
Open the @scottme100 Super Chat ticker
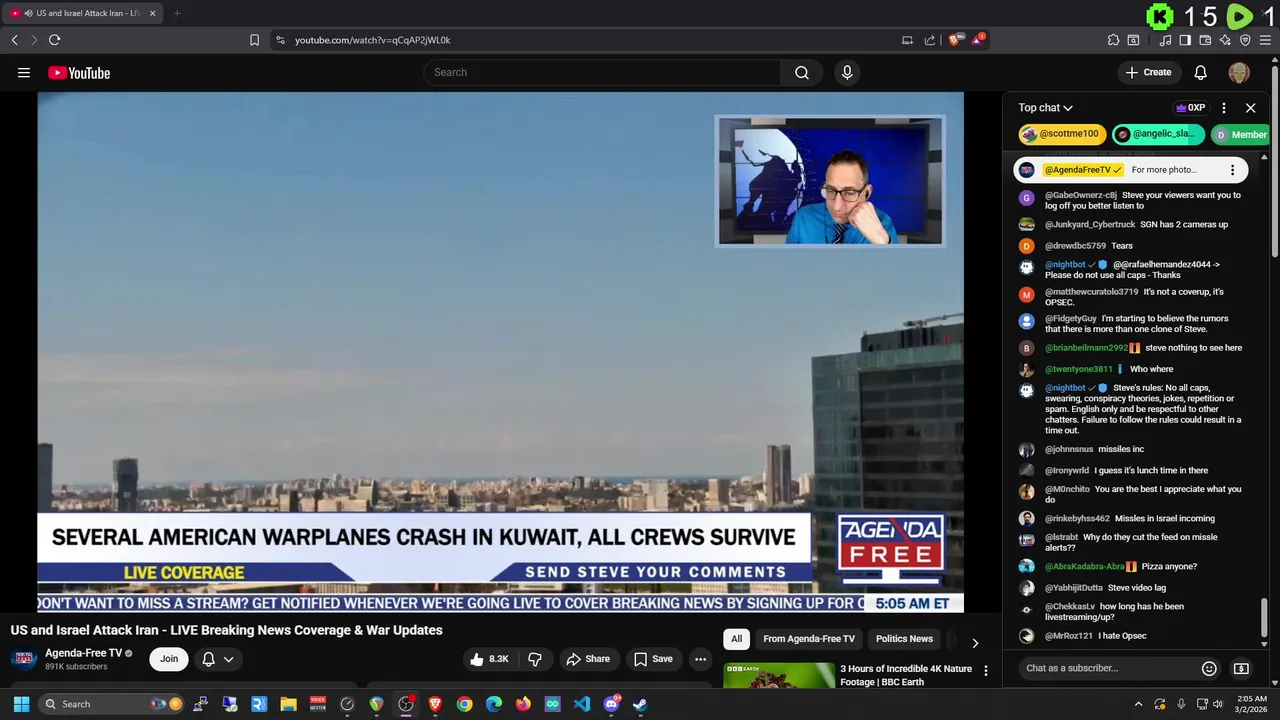click(1061, 134)
